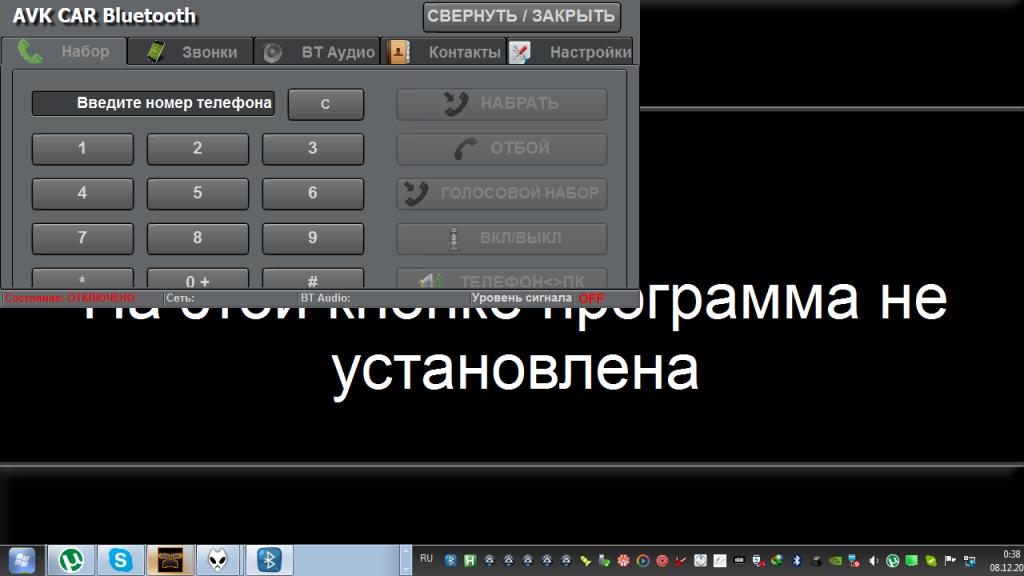Click the red spiral tray icon
Viewport: 1024px width, 576px height.
pyautogui.click(x=662, y=560)
